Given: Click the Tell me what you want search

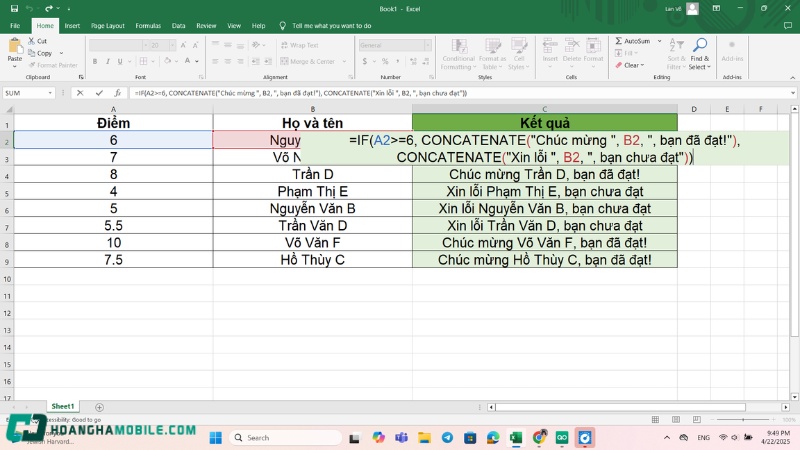Looking at the screenshot, I should (331, 26).
